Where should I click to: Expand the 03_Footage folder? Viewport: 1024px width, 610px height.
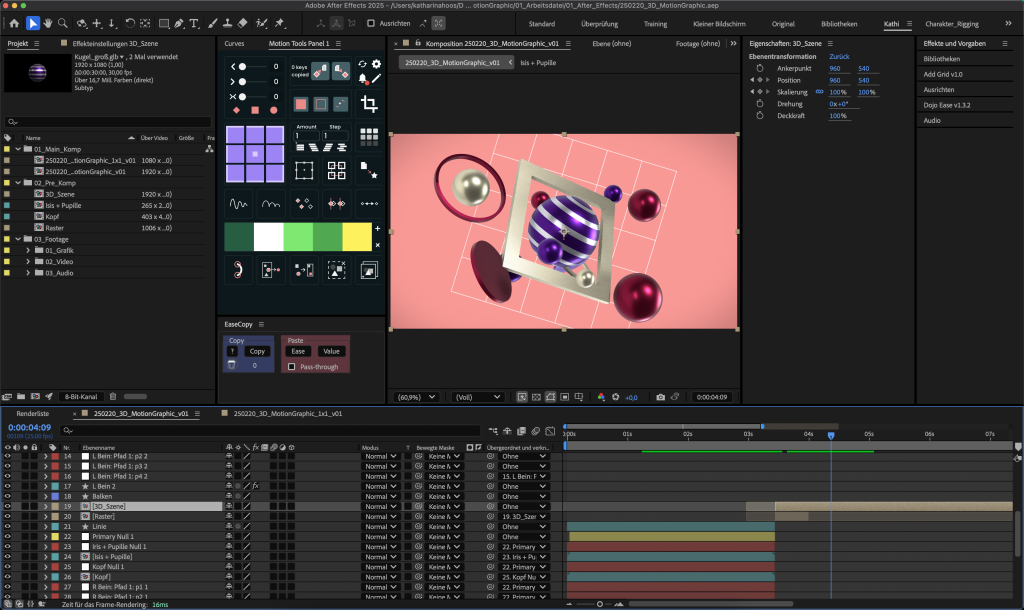pyautogui.click(x=17, y=239)
